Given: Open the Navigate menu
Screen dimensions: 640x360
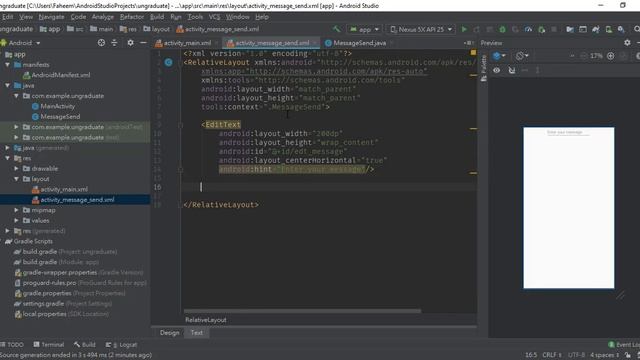Looking at the screenshot, I should (x=51, y=17).
